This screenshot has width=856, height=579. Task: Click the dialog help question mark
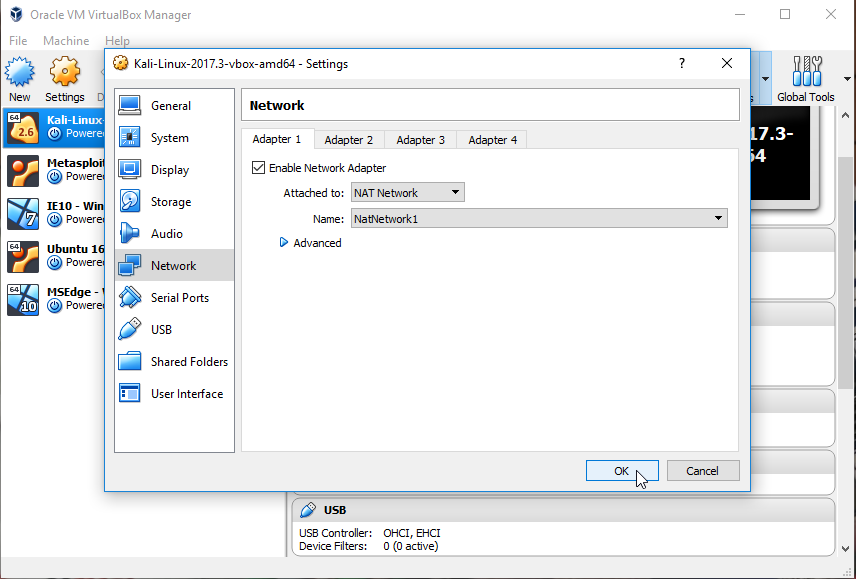pos(682,64)
